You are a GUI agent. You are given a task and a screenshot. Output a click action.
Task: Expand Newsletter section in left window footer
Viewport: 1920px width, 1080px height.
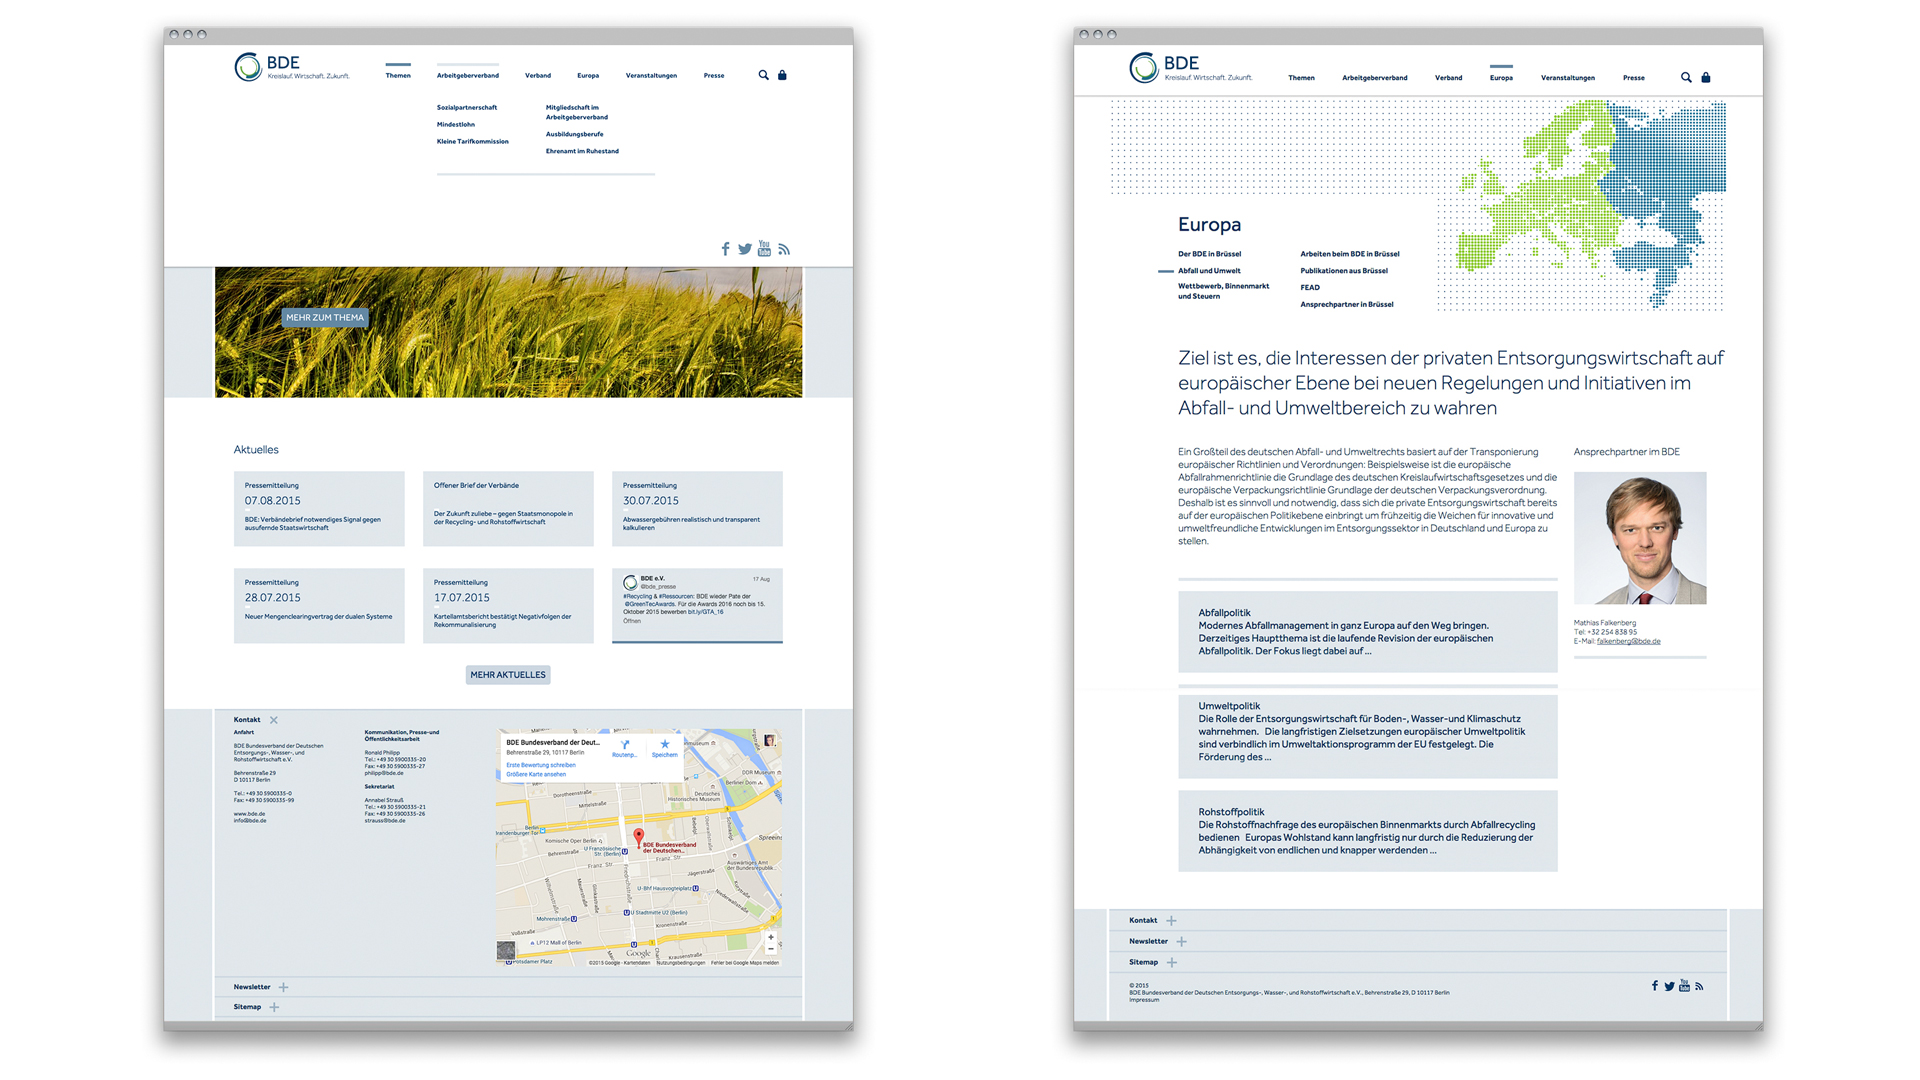(x=283, y=987)
